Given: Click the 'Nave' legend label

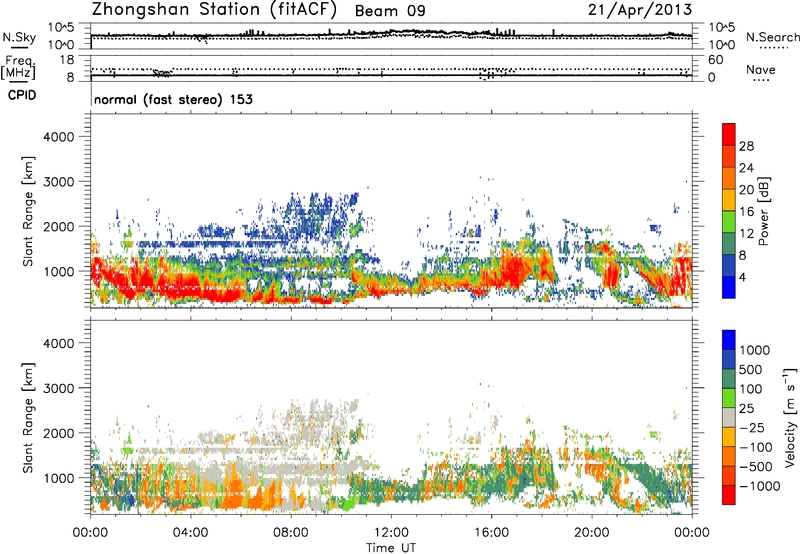Looking at the screenshot, I should coord(761,69).
